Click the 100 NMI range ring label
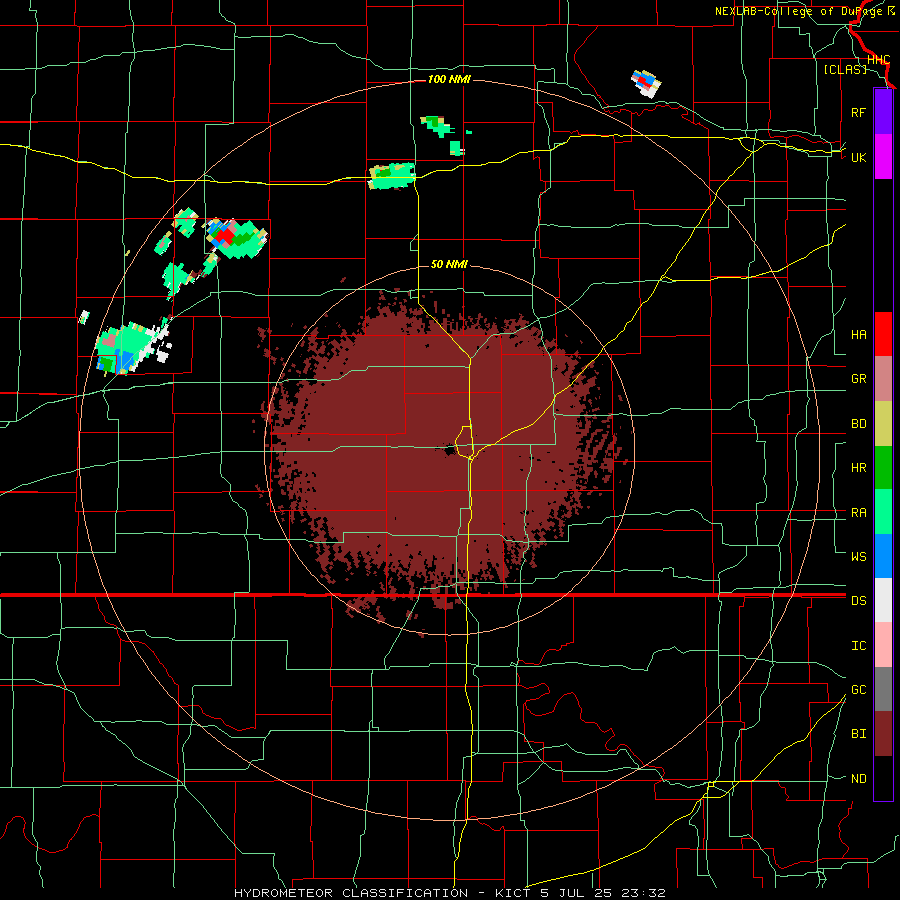 [449, 79]
